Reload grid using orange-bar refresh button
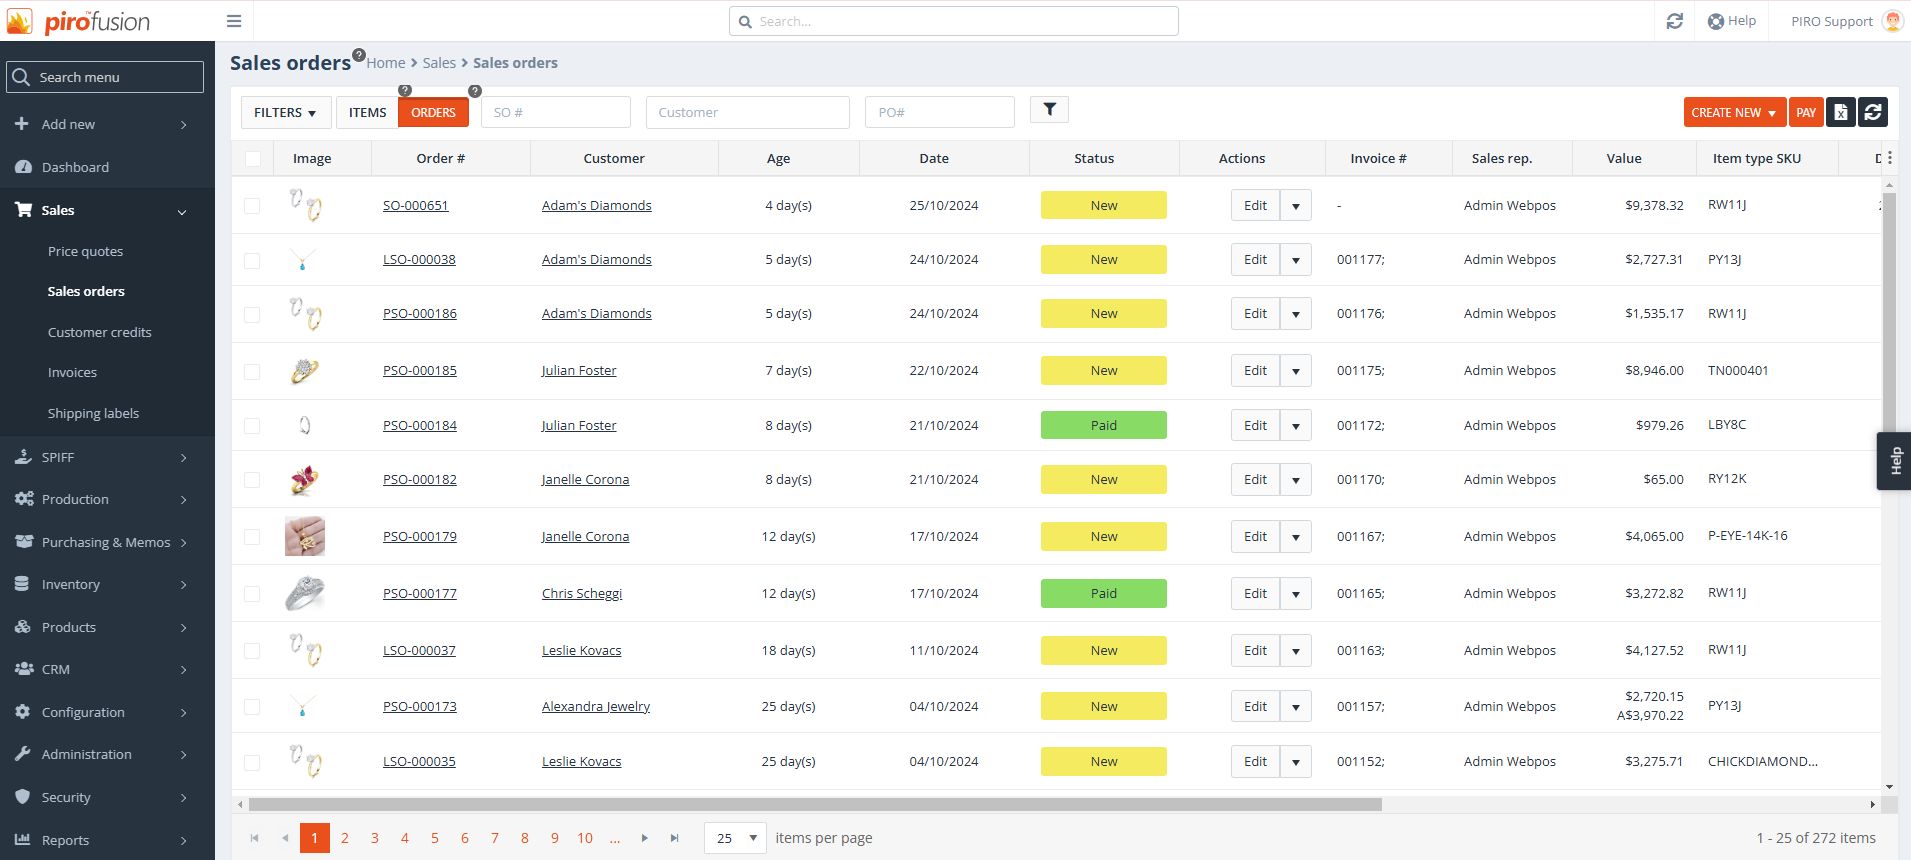The width and height of the screenshot is (1911, 860). coord(1873,112)
